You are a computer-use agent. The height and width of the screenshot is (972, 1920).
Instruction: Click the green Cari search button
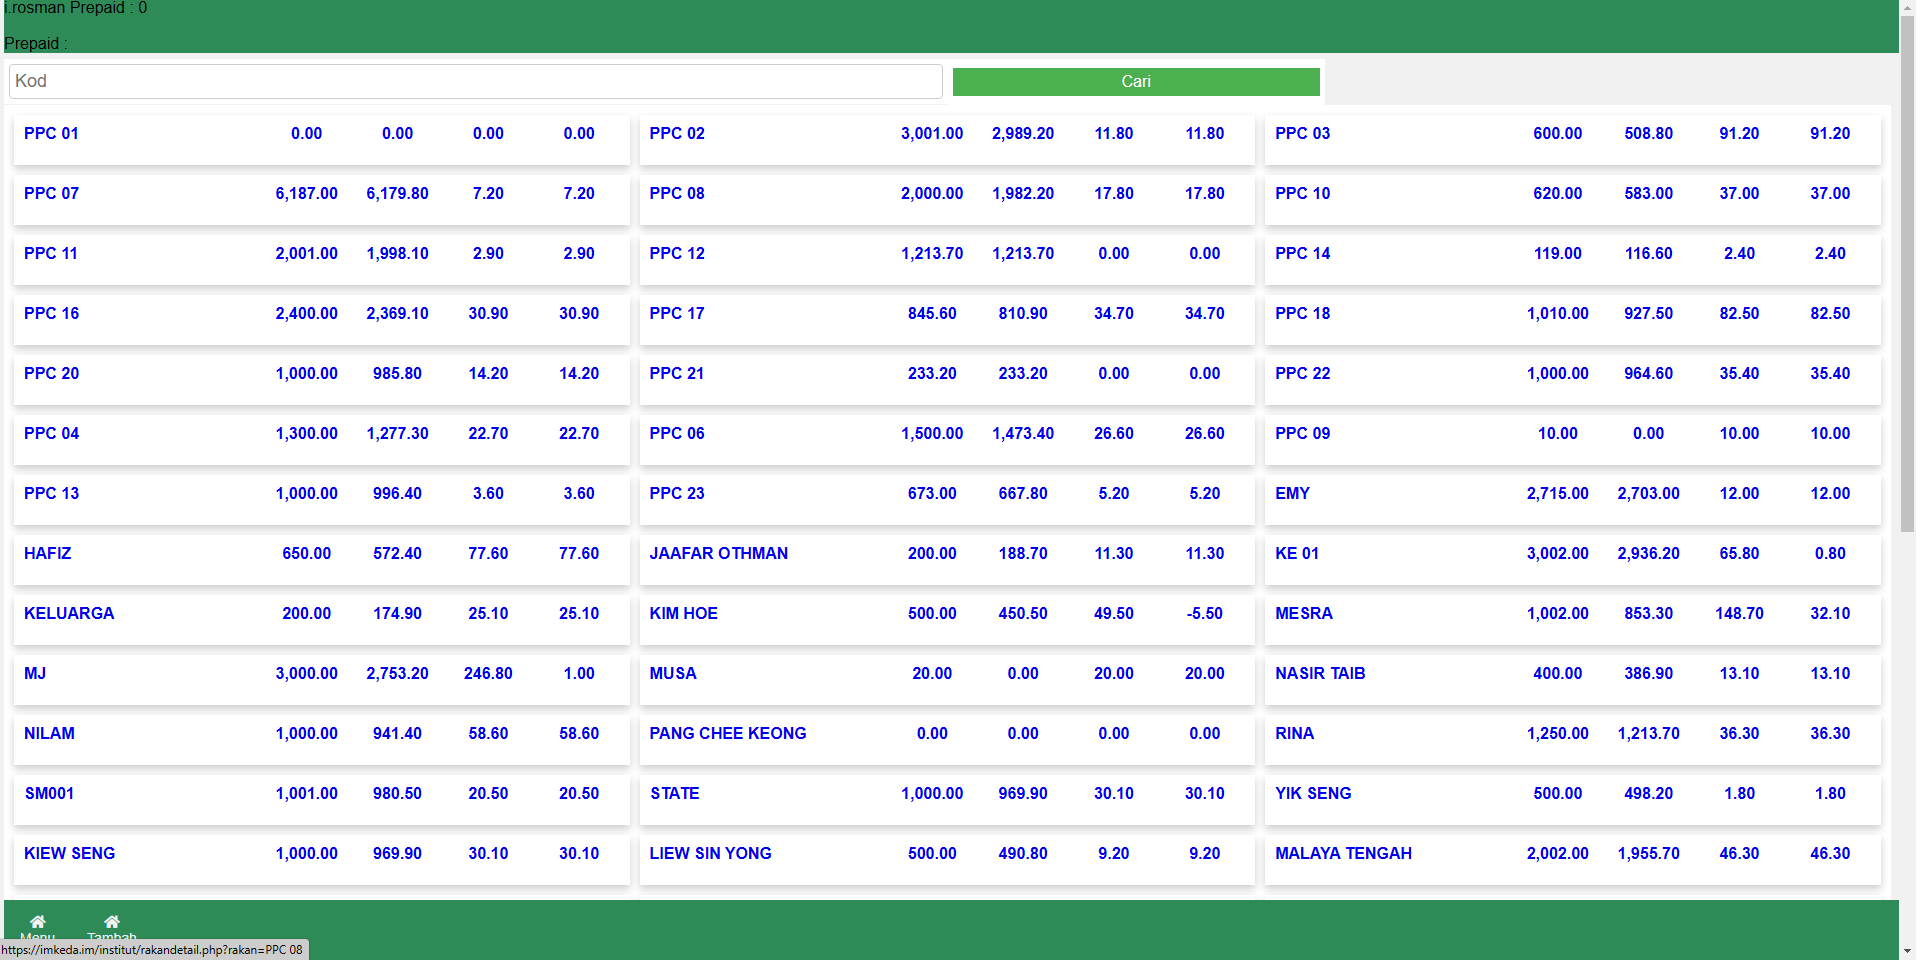click(x=1135, y=82)
